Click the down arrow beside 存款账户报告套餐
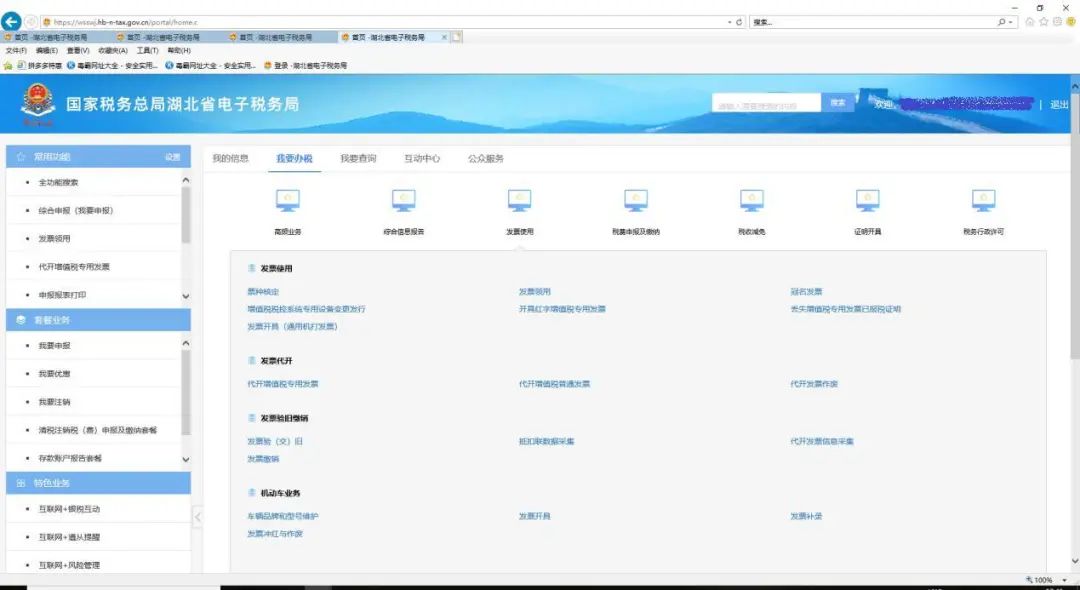Screen dimensions: 1080x590 [x=185, y=459]
